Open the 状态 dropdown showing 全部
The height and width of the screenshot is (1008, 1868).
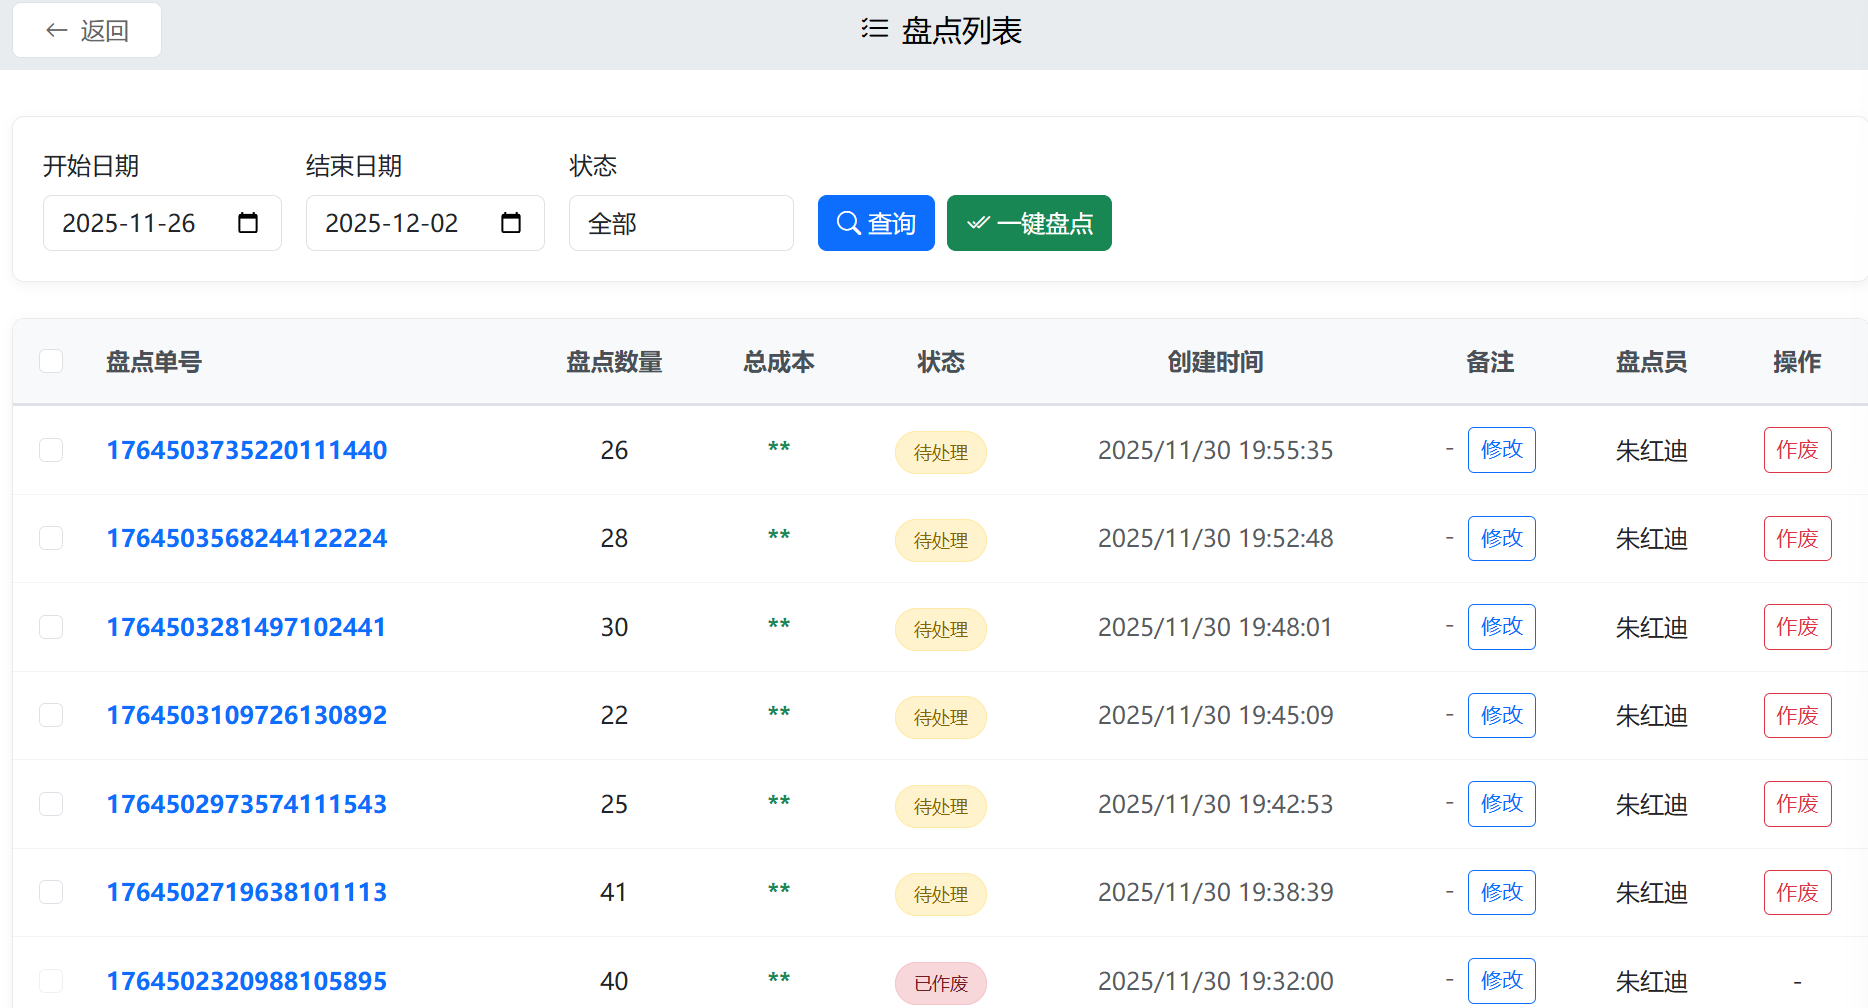click(x=681, y=223)
